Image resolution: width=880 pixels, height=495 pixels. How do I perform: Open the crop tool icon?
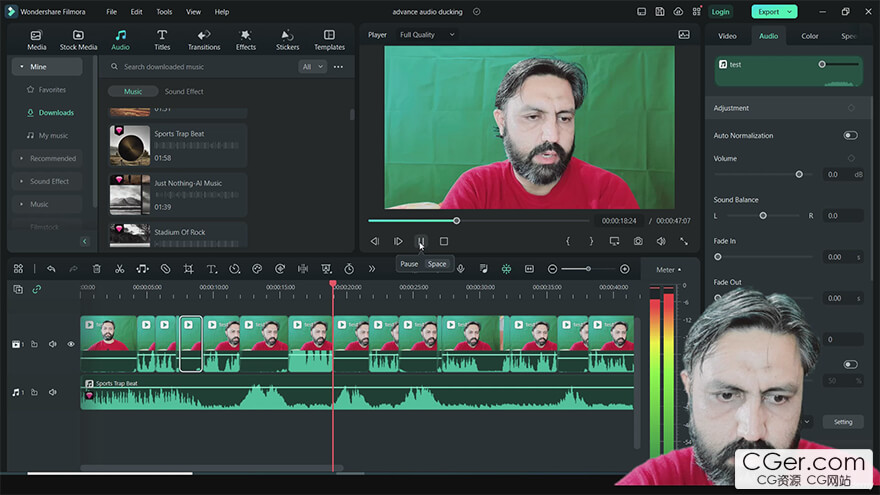[189, 269]
